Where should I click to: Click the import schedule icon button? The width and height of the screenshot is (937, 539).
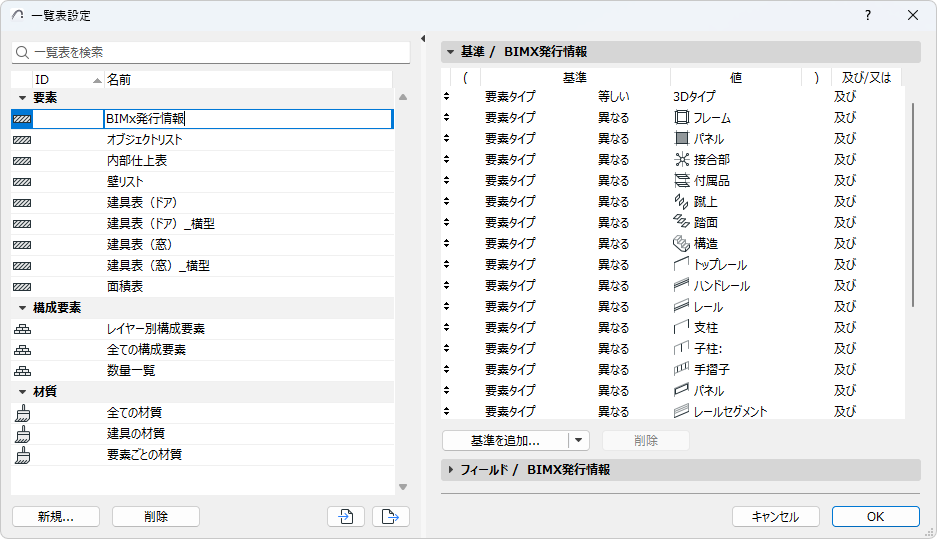click(x=346, y=516)
